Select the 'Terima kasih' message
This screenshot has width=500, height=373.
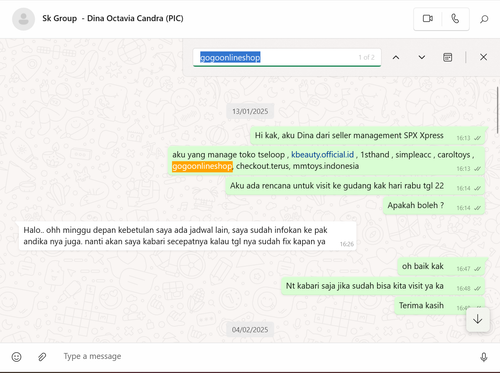pos(440,306)
